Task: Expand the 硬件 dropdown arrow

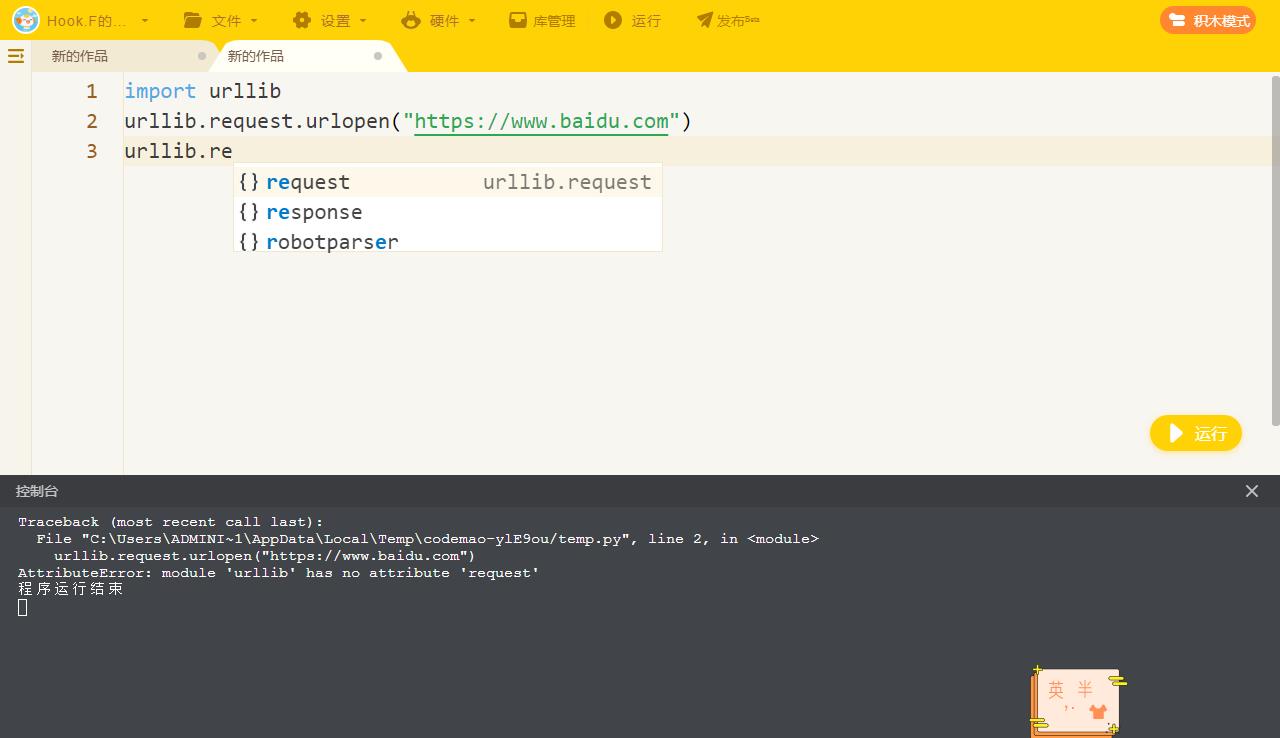Action: [472, 21]
